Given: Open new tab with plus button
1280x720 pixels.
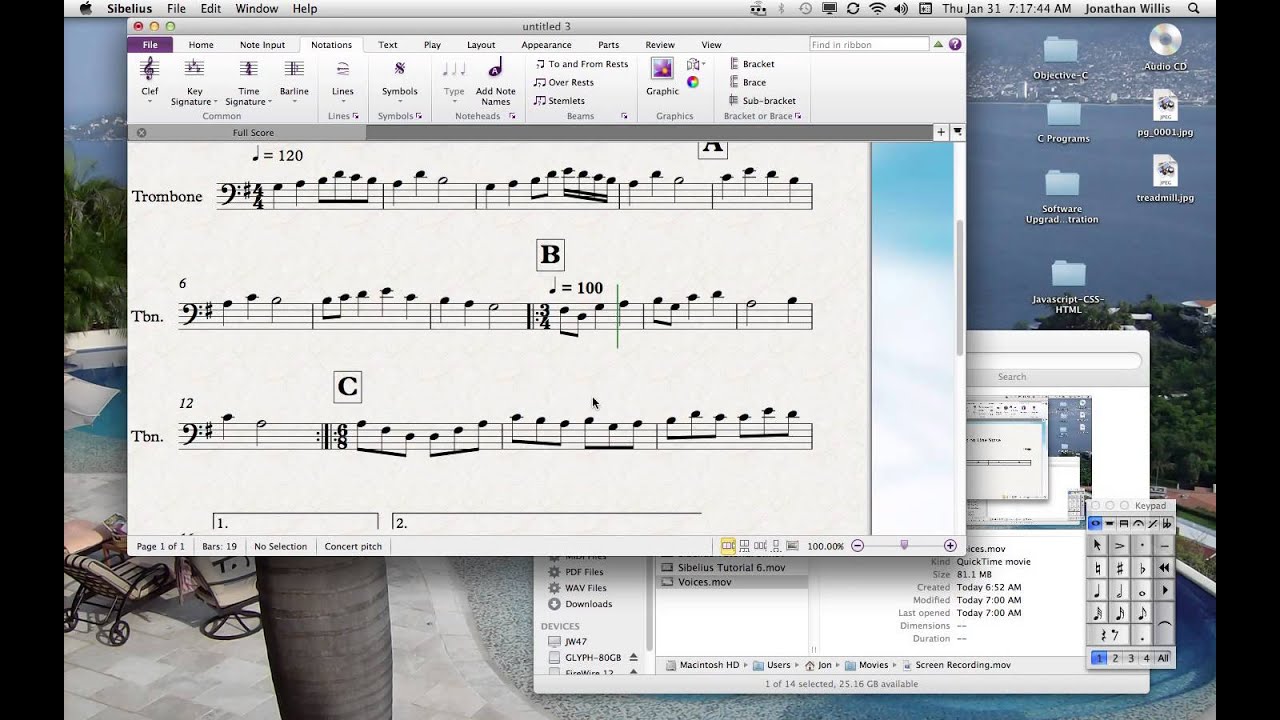Looking at the screenshot, I should (x=941, y=132).
